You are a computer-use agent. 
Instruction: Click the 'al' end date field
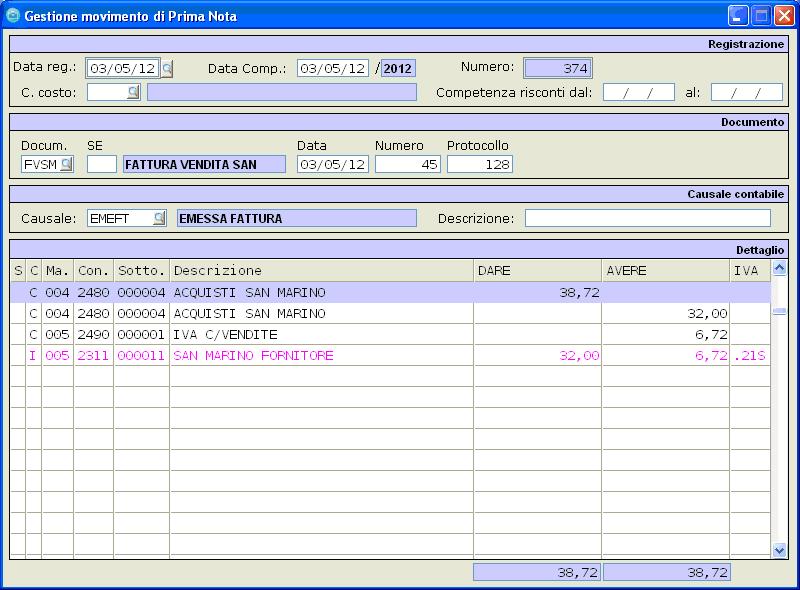coord(746,92)
